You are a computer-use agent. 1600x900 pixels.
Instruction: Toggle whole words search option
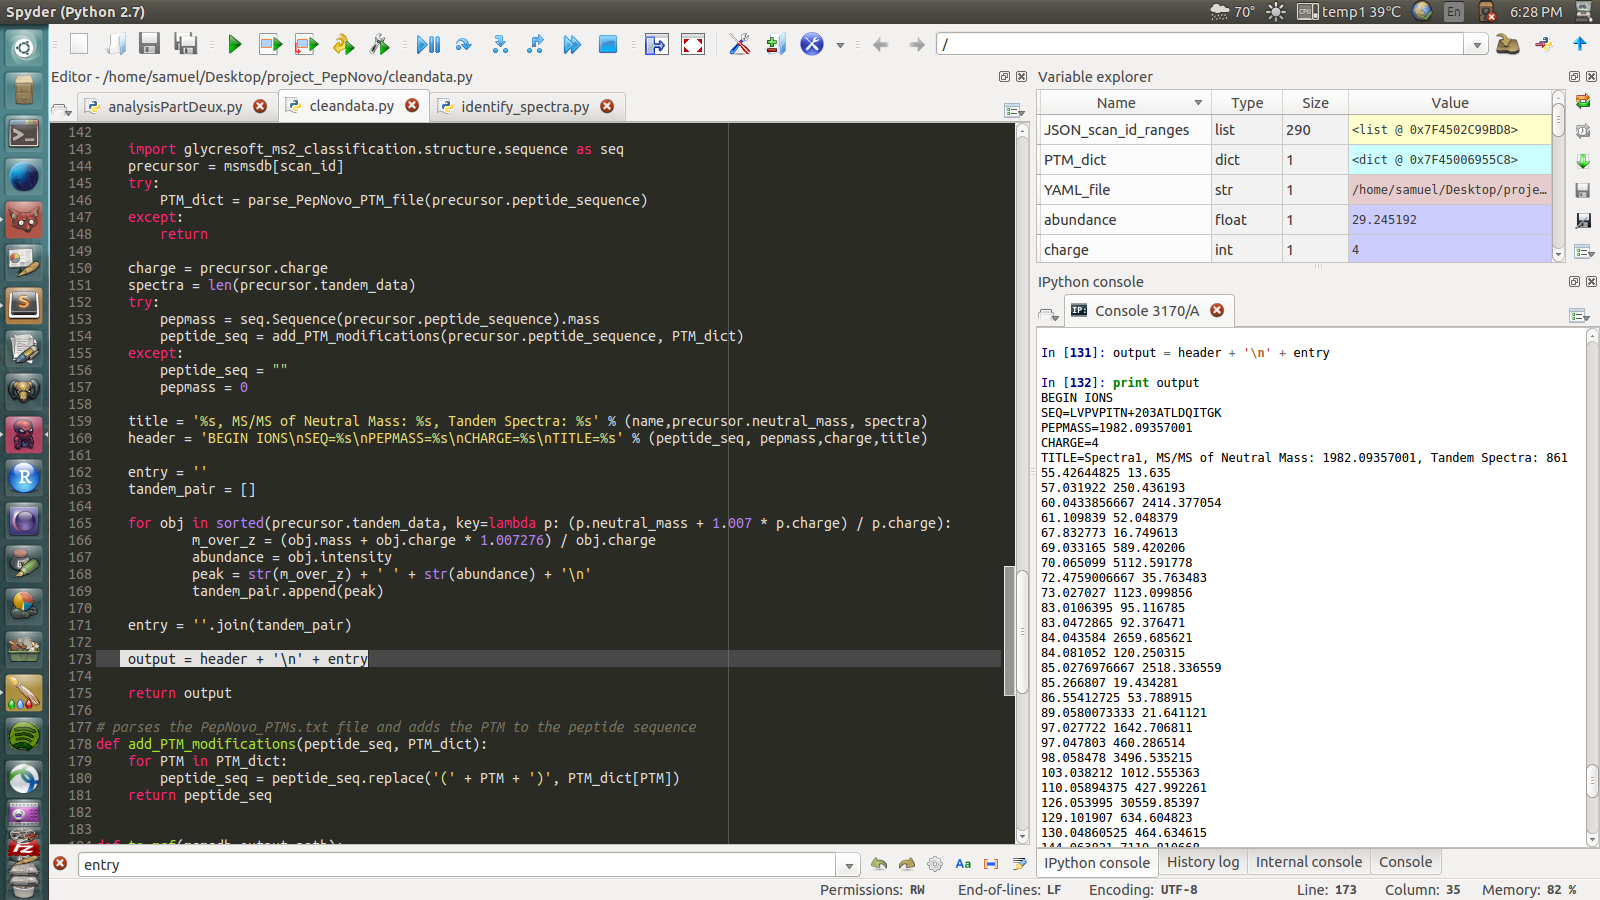[x=991, y=864]
